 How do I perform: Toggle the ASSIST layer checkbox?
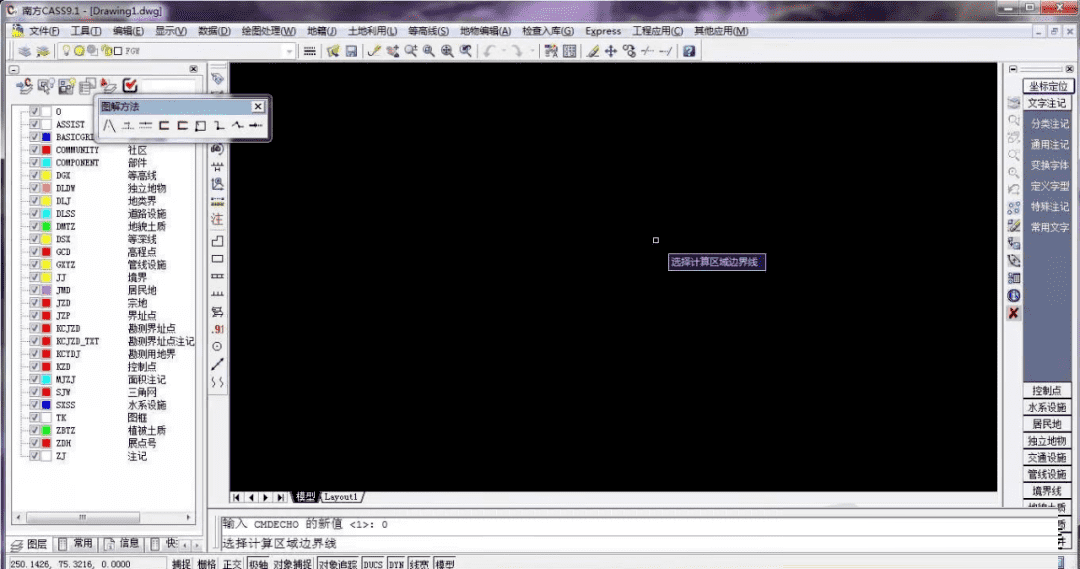[34, 124]
